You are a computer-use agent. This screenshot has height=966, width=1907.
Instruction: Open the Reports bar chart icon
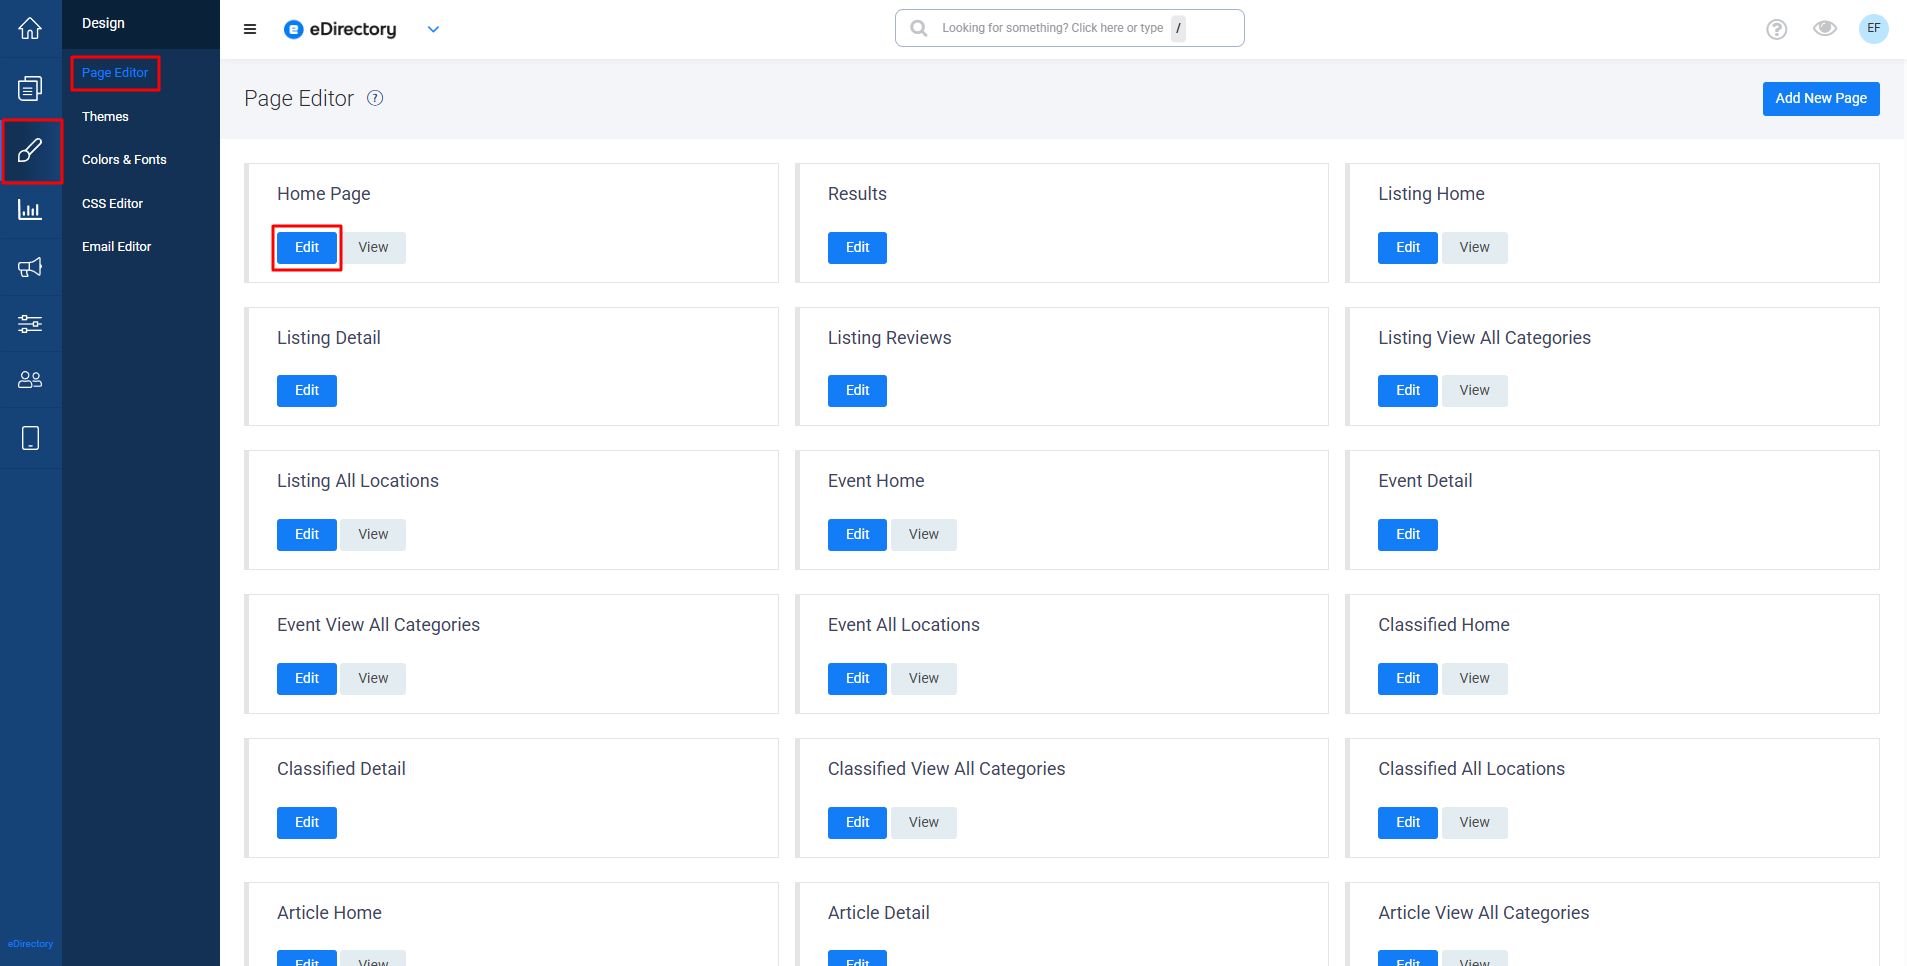click(30, 209)
